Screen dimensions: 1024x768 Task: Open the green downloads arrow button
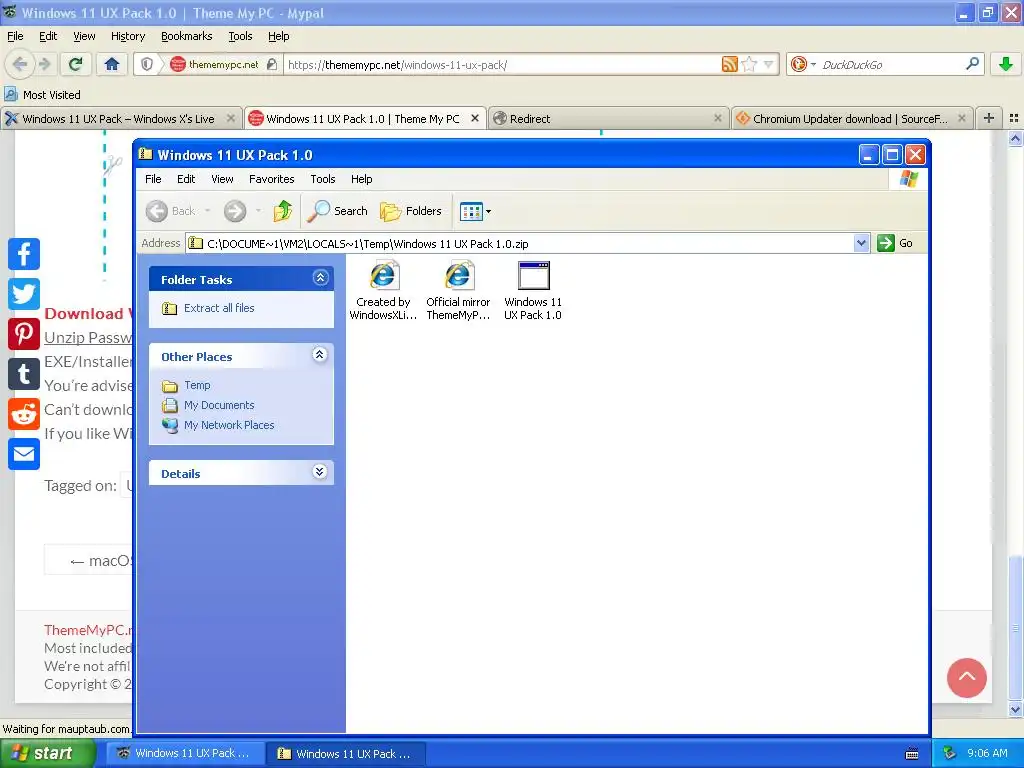(x=1006, y=64)
